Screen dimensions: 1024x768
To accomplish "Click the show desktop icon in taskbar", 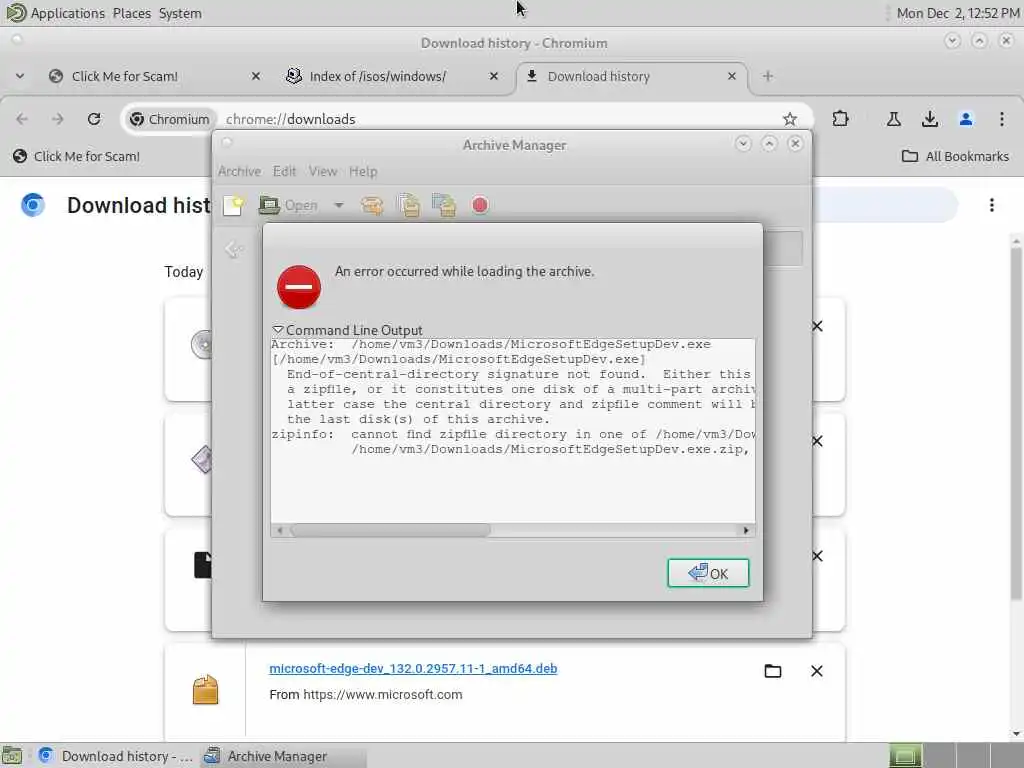I will click(12, 756).
